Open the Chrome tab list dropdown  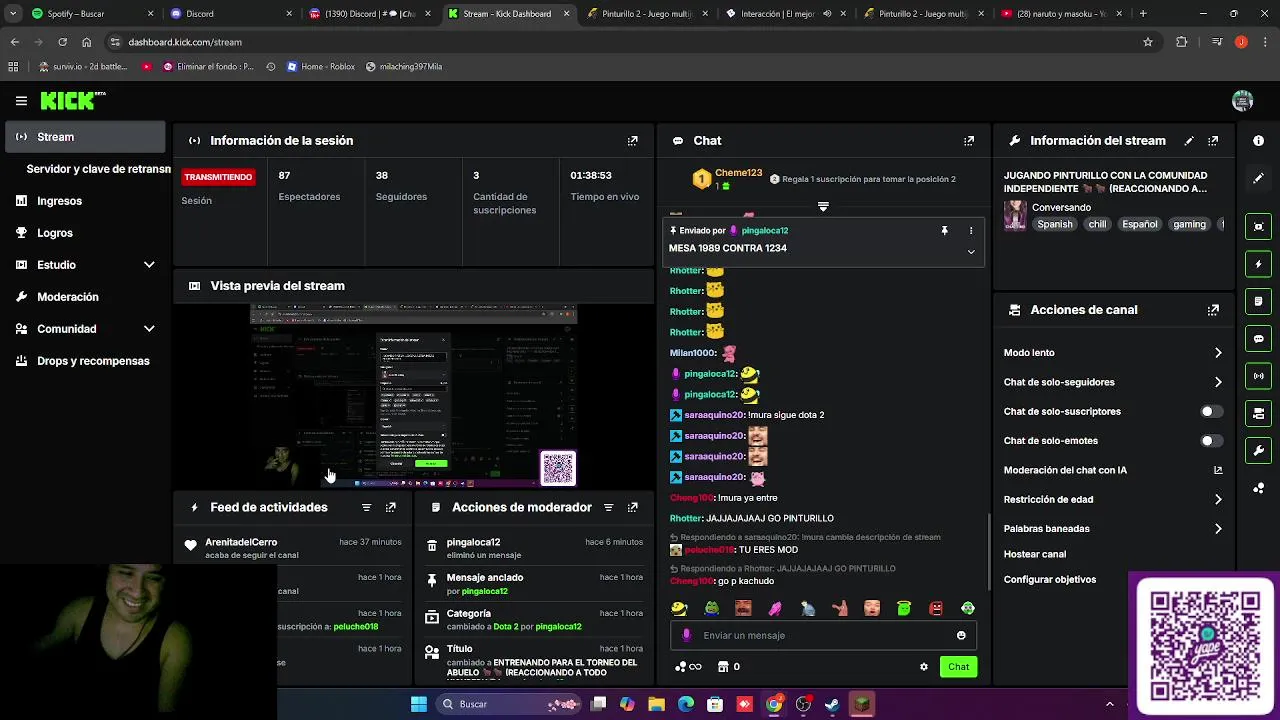(x=13, y=14)
